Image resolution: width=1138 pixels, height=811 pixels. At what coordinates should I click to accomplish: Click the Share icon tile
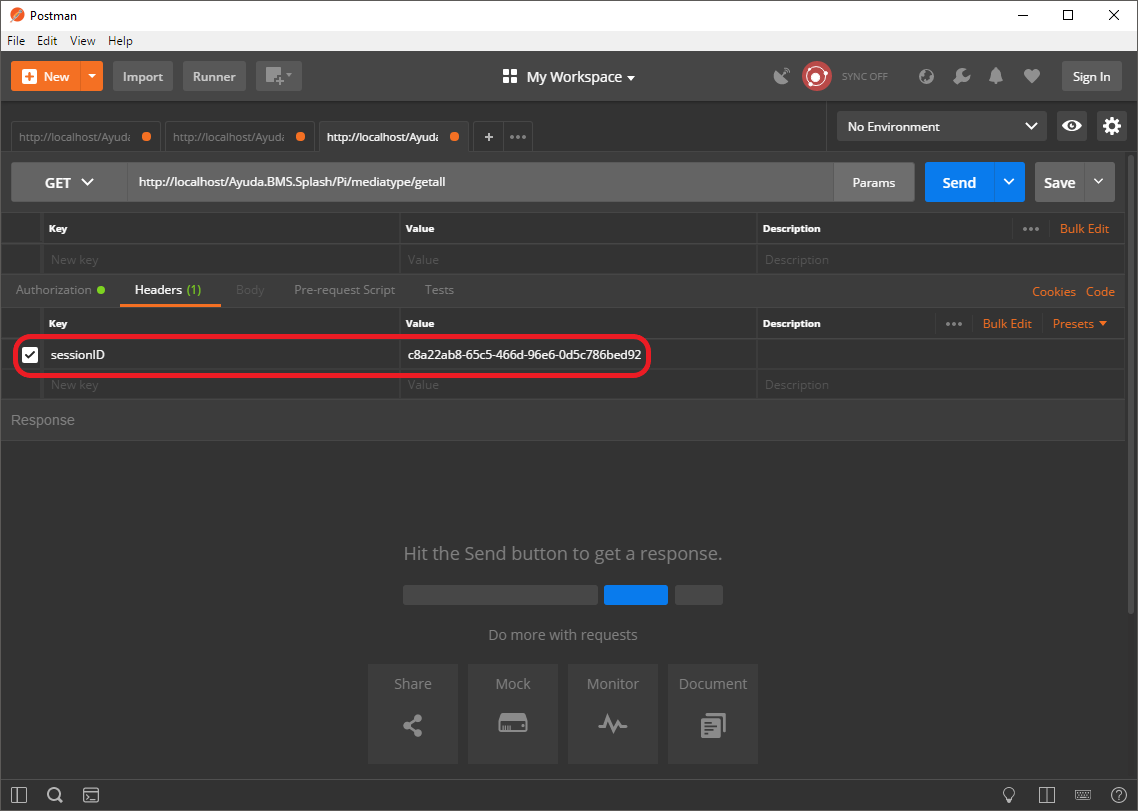pos(412,713)
